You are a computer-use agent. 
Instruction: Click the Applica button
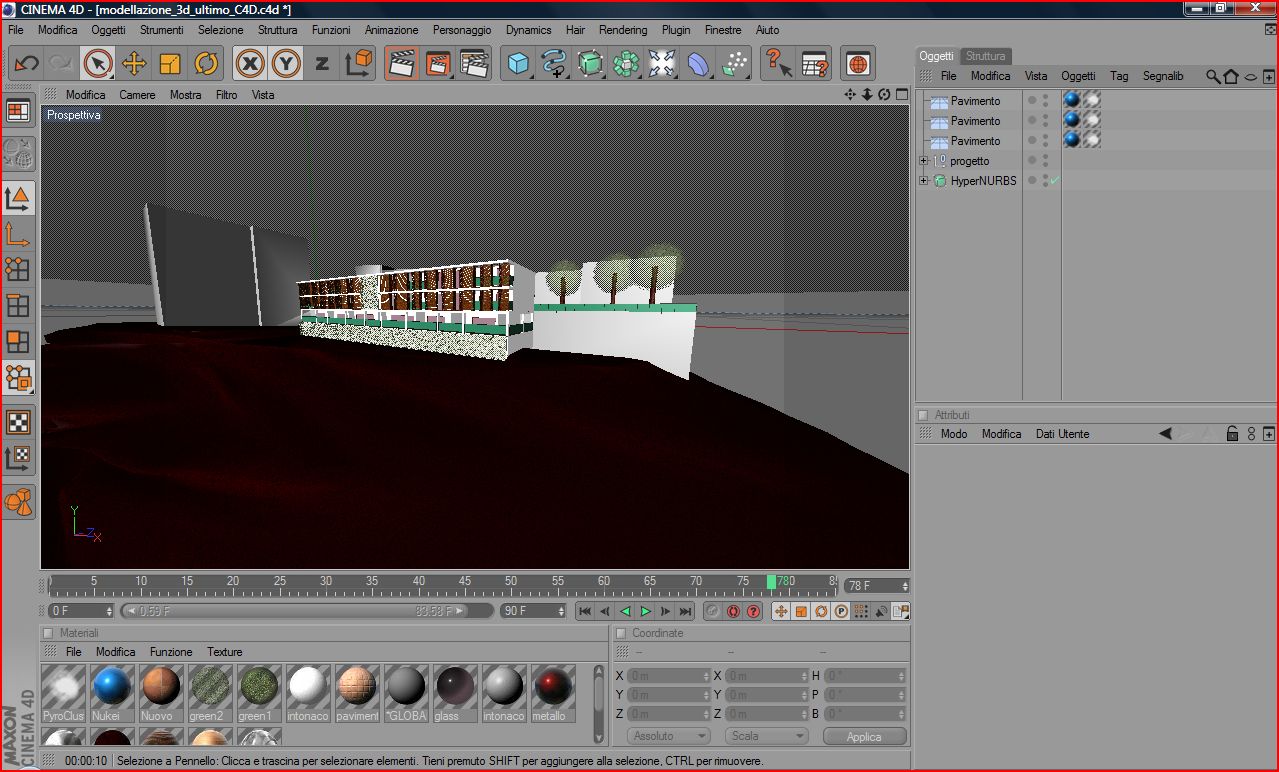(x=864, y=736)
